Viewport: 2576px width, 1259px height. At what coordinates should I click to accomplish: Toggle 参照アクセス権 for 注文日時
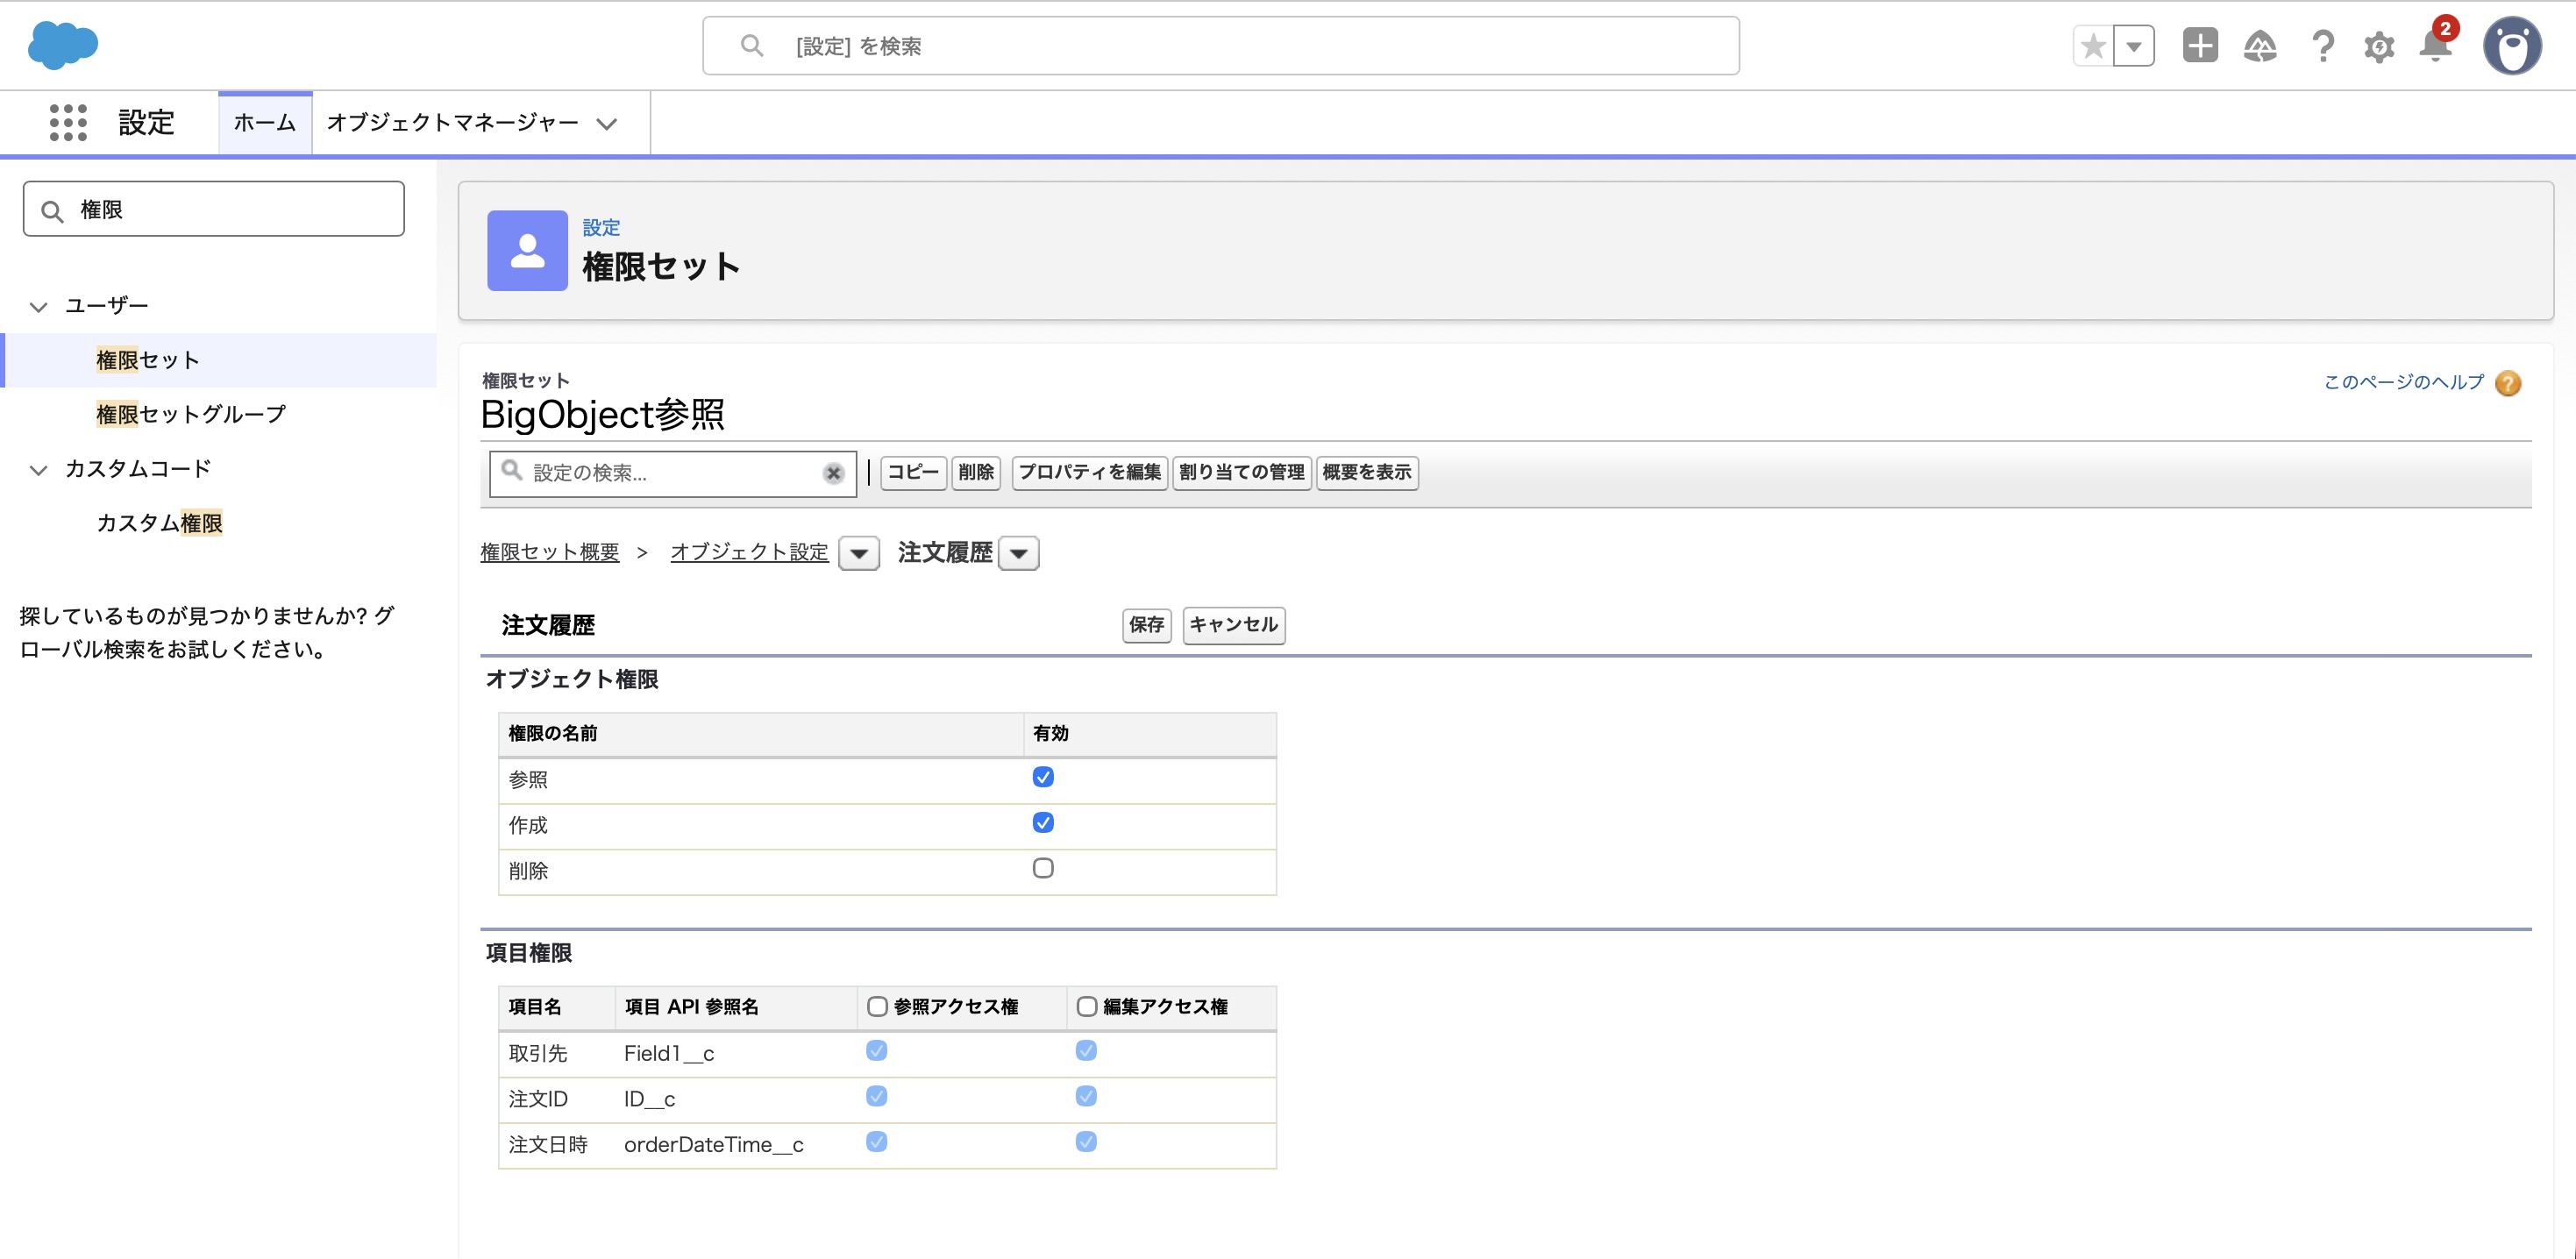pos(877,1142)
